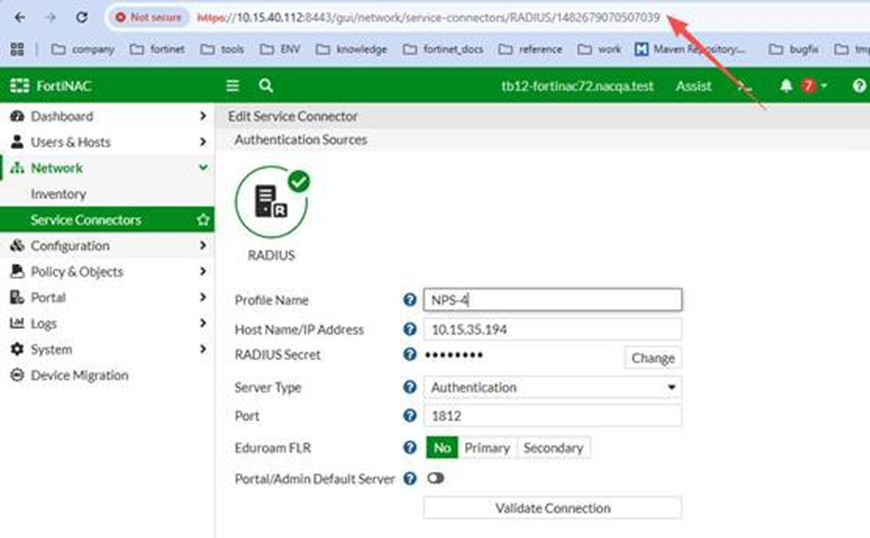Reload the page with the refresh icon
The width and height of the screenshot is (870, 538).
pos(82,17)
